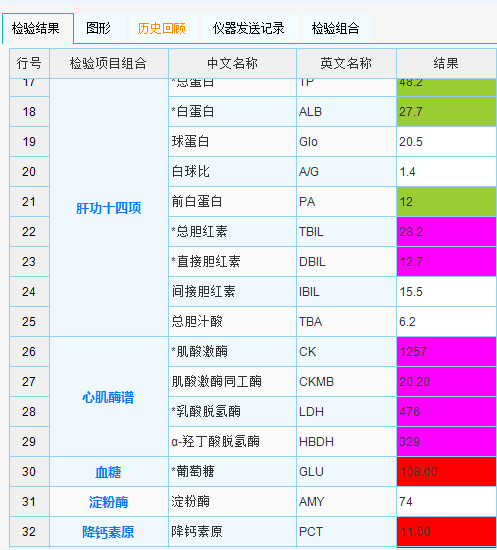Click the 肝功十四项 group link
Screen dimensions: 497x550
pos(109,208)
